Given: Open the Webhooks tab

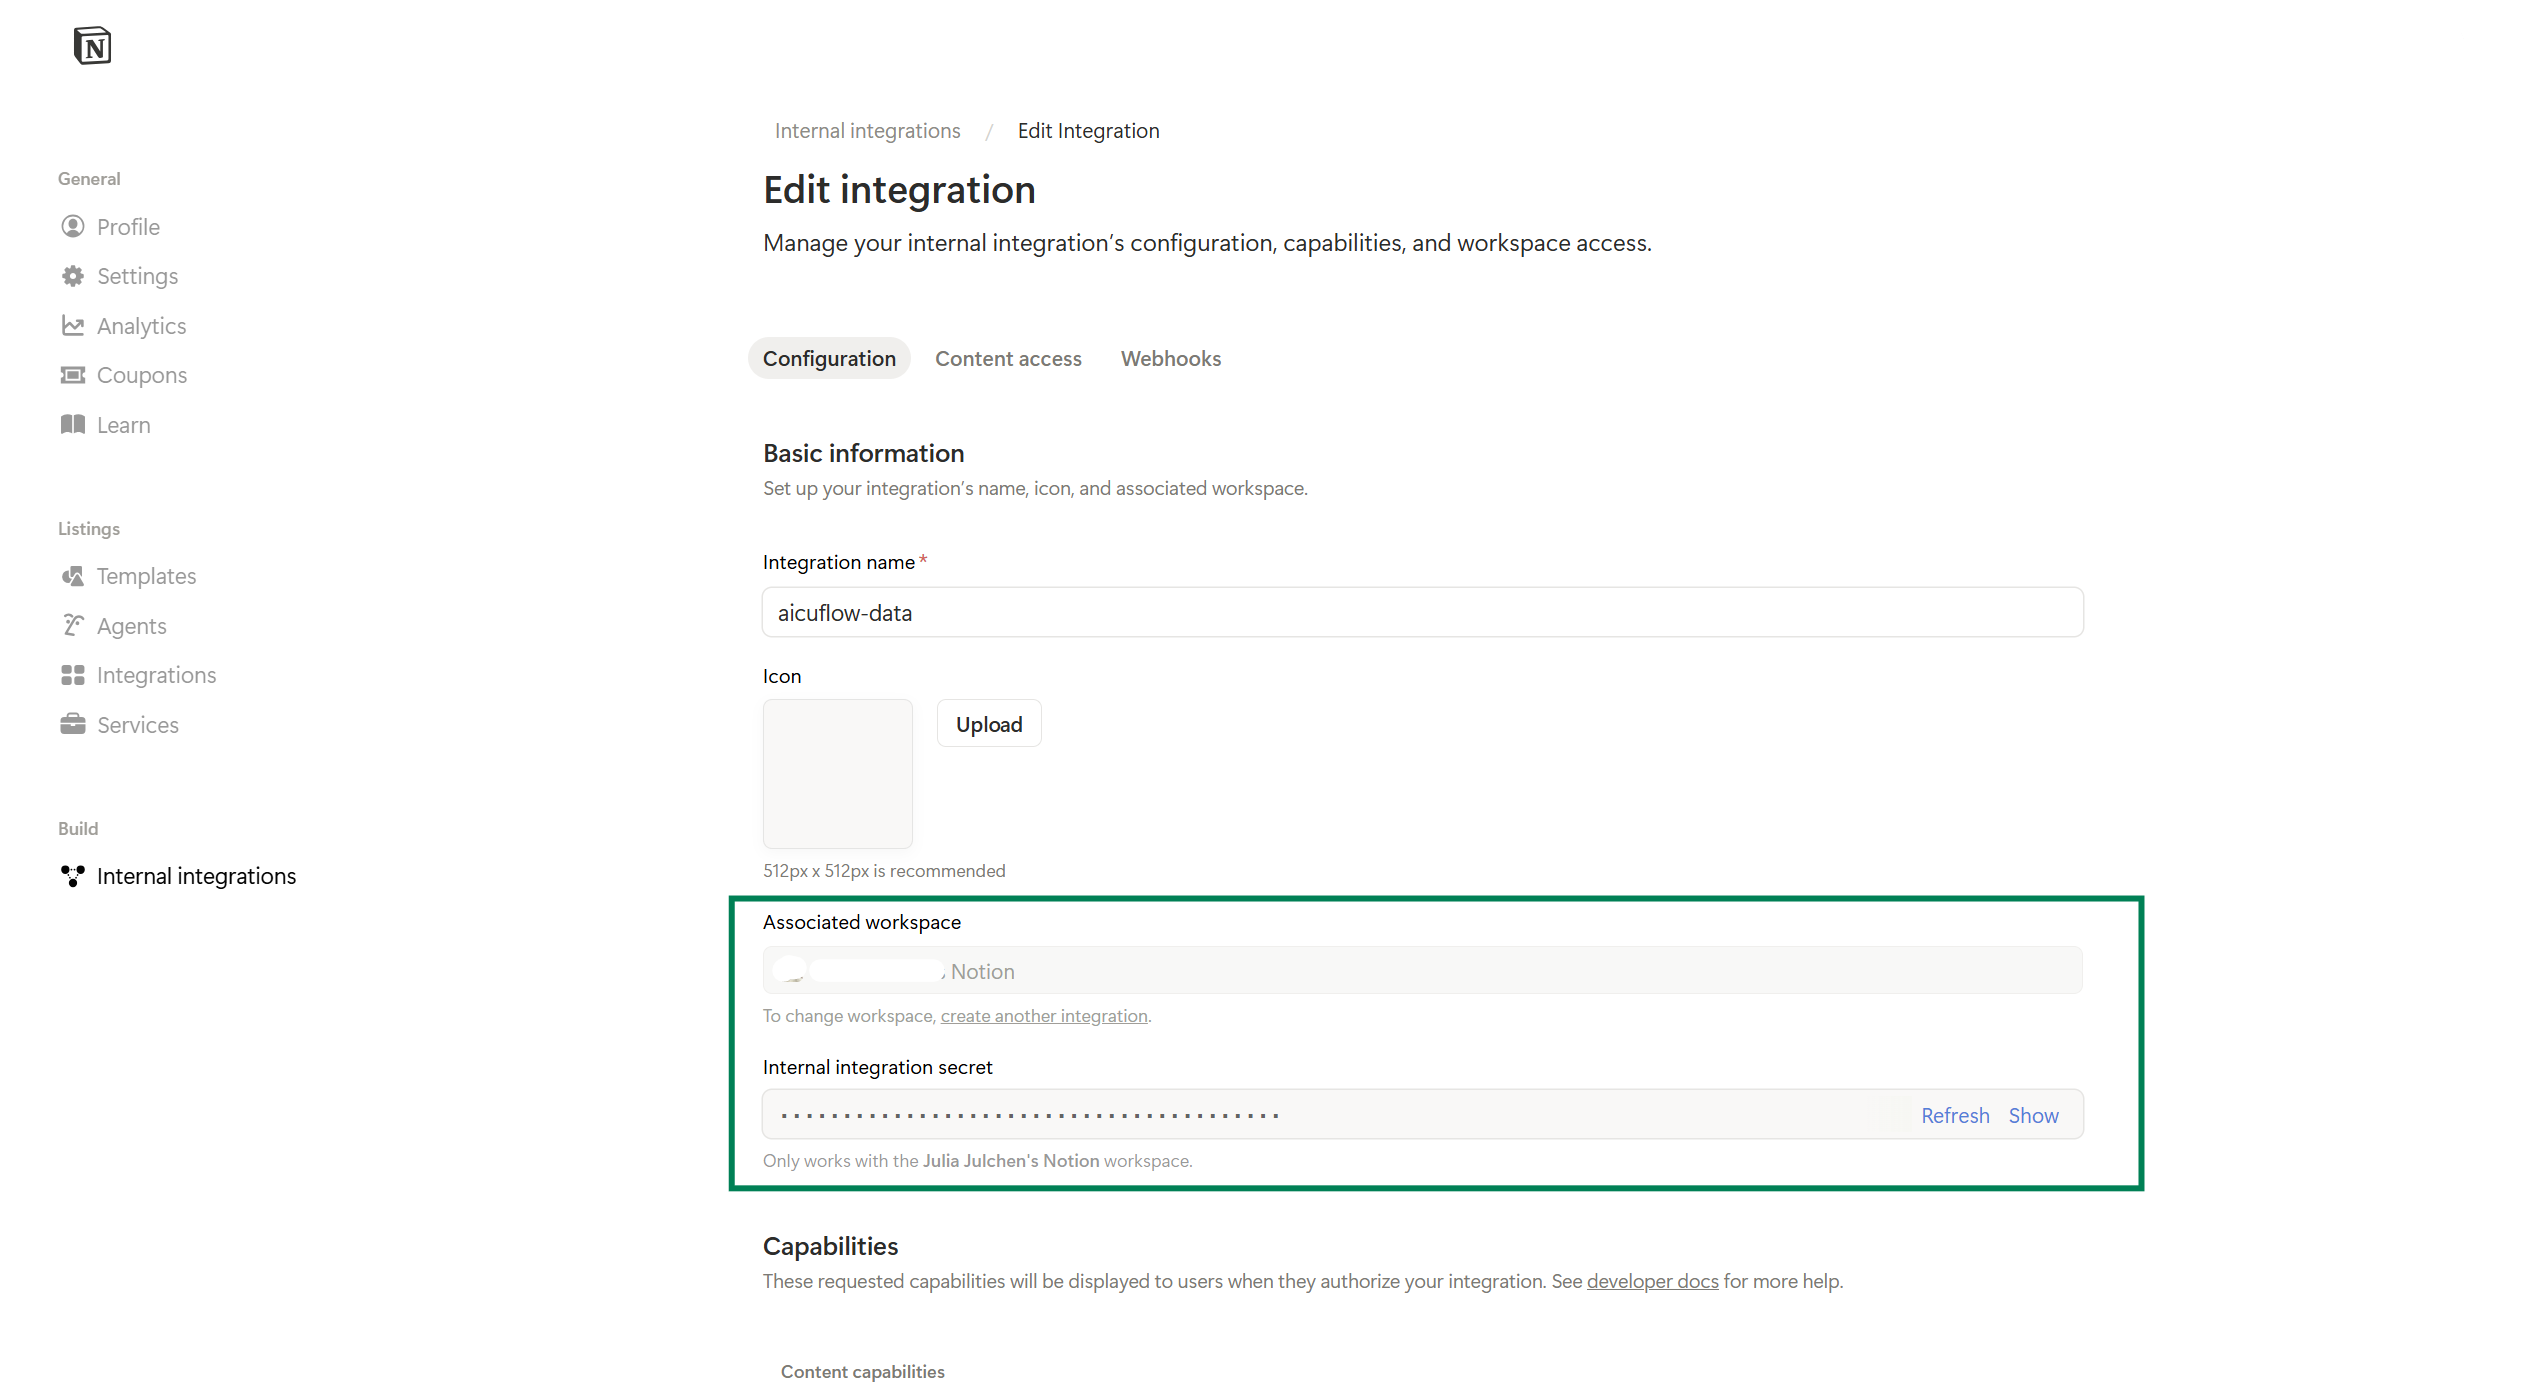Looking at the screenshot, I should tap(1170, 359).
